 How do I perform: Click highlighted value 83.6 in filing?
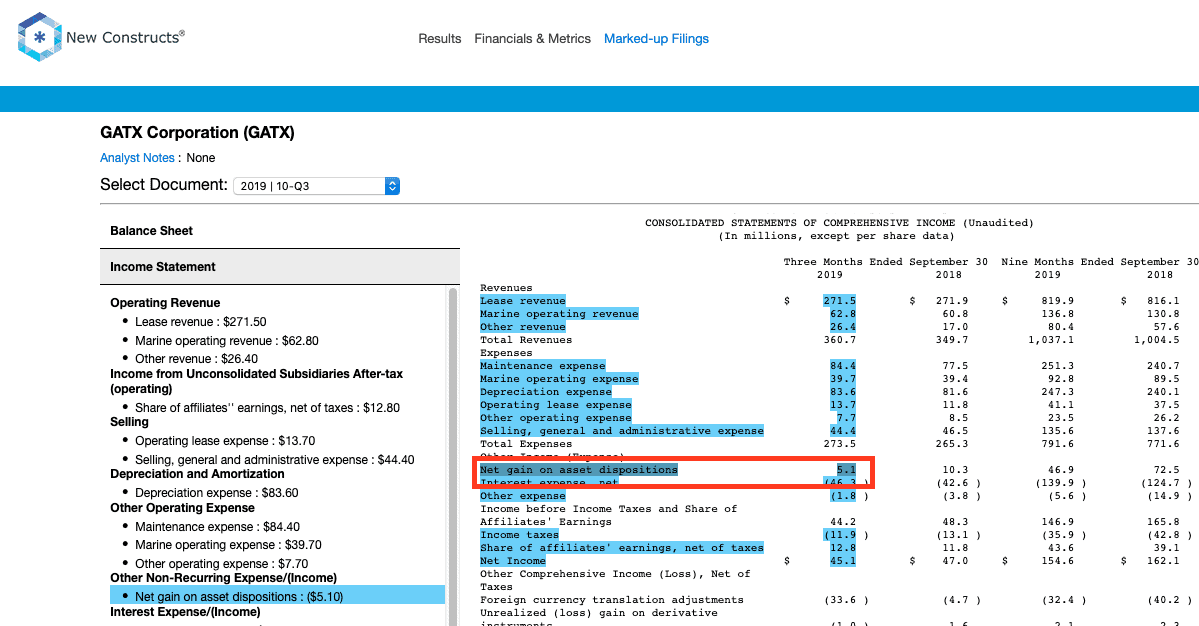(843, 392)
